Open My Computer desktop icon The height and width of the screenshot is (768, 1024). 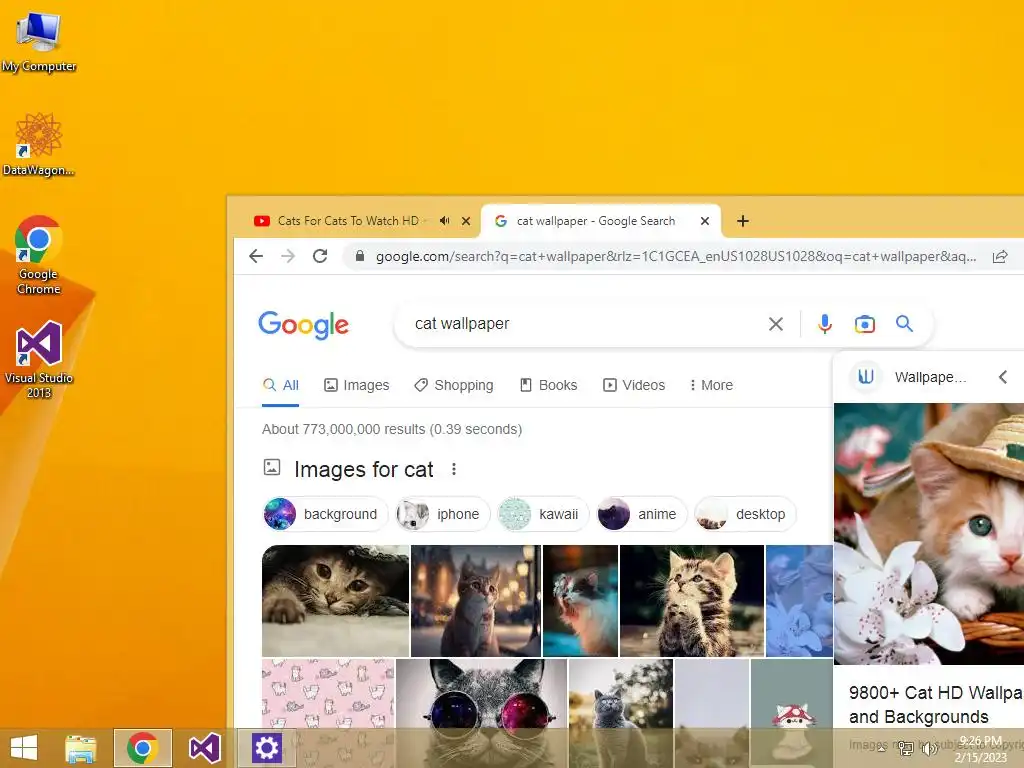39,41
